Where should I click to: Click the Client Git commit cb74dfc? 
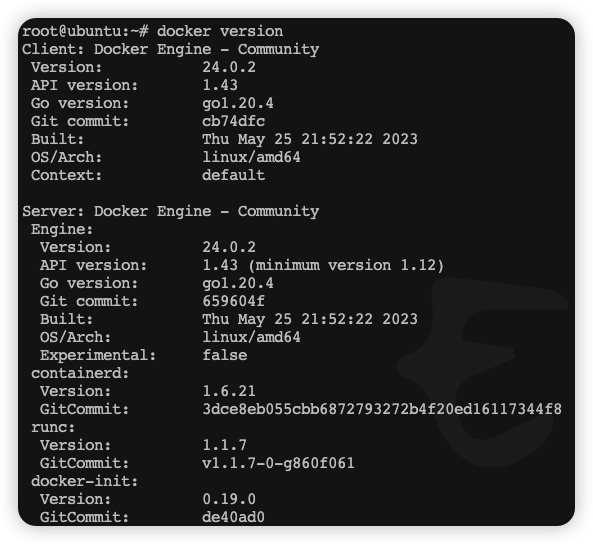click(233, 121)
